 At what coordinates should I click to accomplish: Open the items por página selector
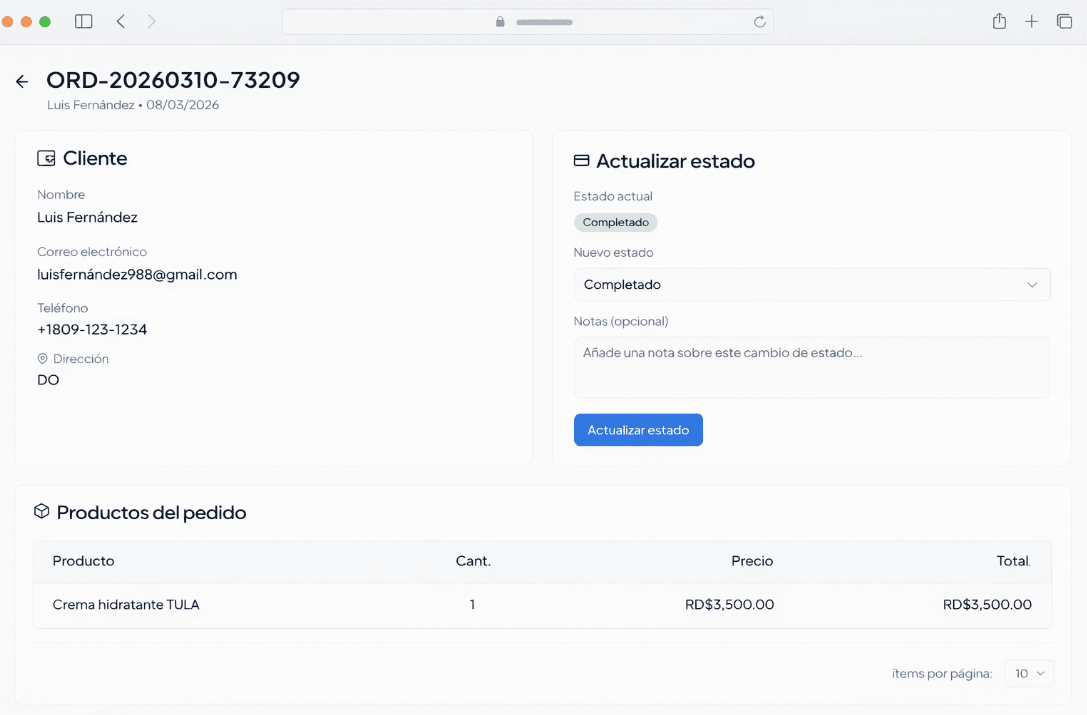coord(1029,673)
